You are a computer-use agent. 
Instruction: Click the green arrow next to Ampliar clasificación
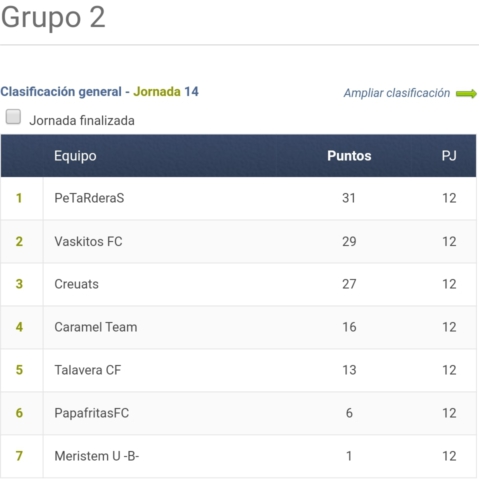466,94
